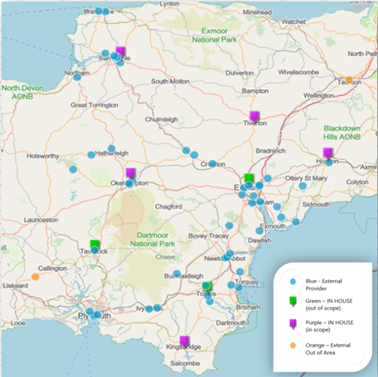Click purple marker icon in the legend
Screen dimensions: 378x377
[293, 323]
